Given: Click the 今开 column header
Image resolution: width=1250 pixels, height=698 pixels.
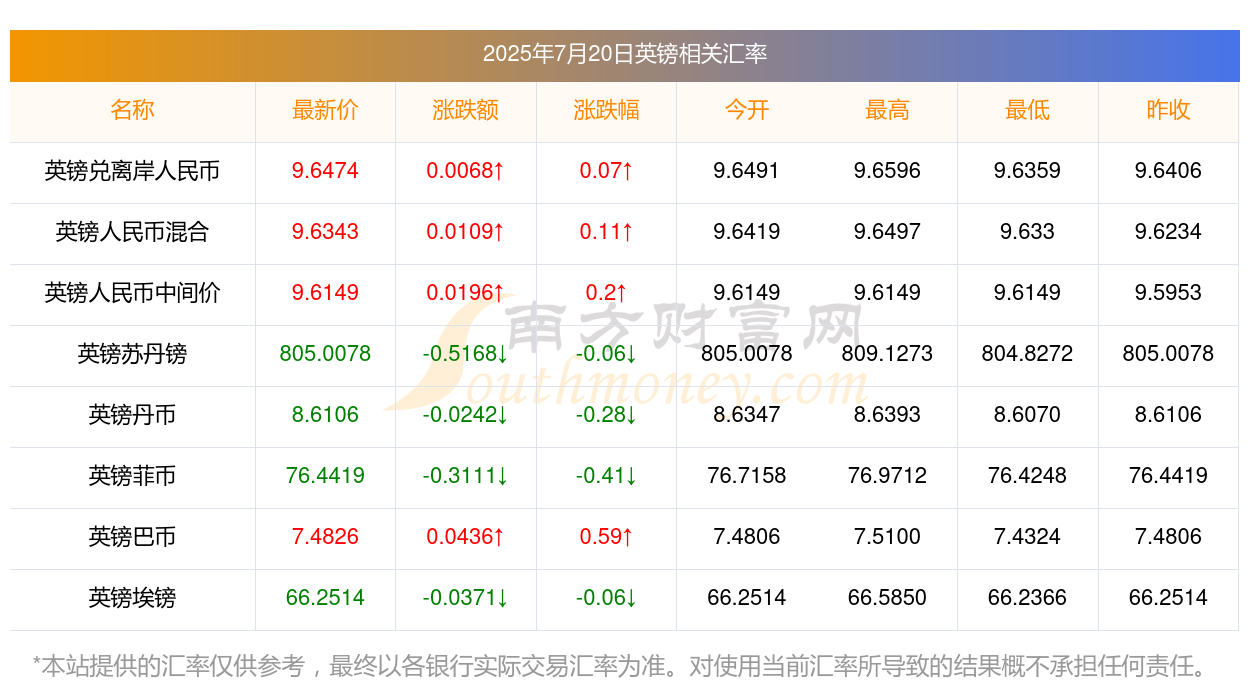Looking at the screenshot, I should [747, 110].
